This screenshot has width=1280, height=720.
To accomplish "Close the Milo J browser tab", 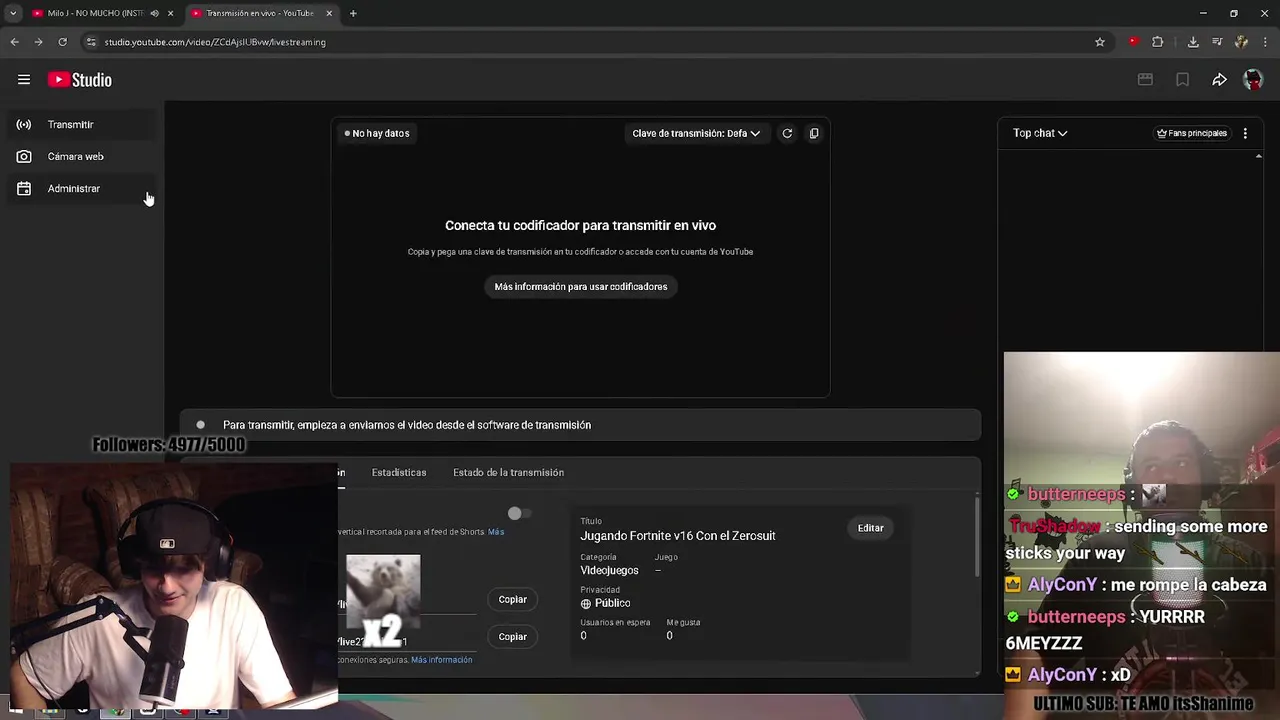I will point(171,13).
